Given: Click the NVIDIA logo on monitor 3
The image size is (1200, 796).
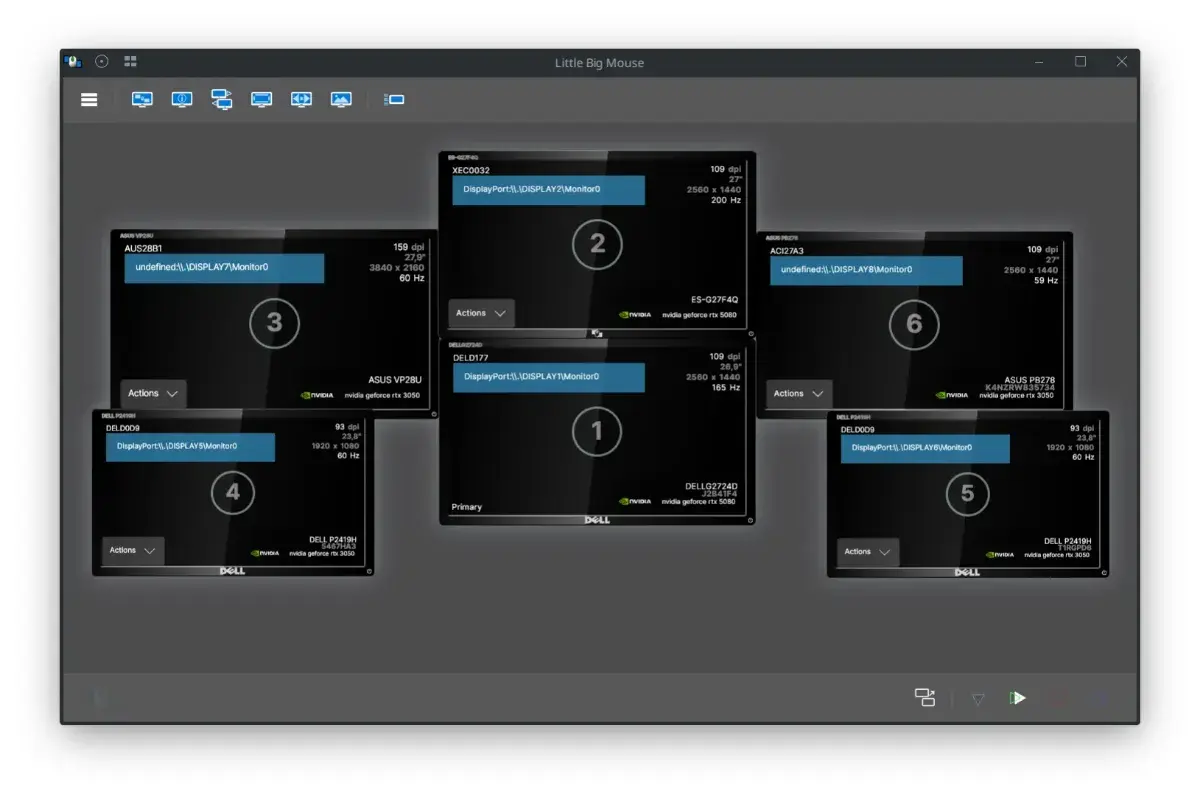Looking at the screenshot, I should coord(319,395).
